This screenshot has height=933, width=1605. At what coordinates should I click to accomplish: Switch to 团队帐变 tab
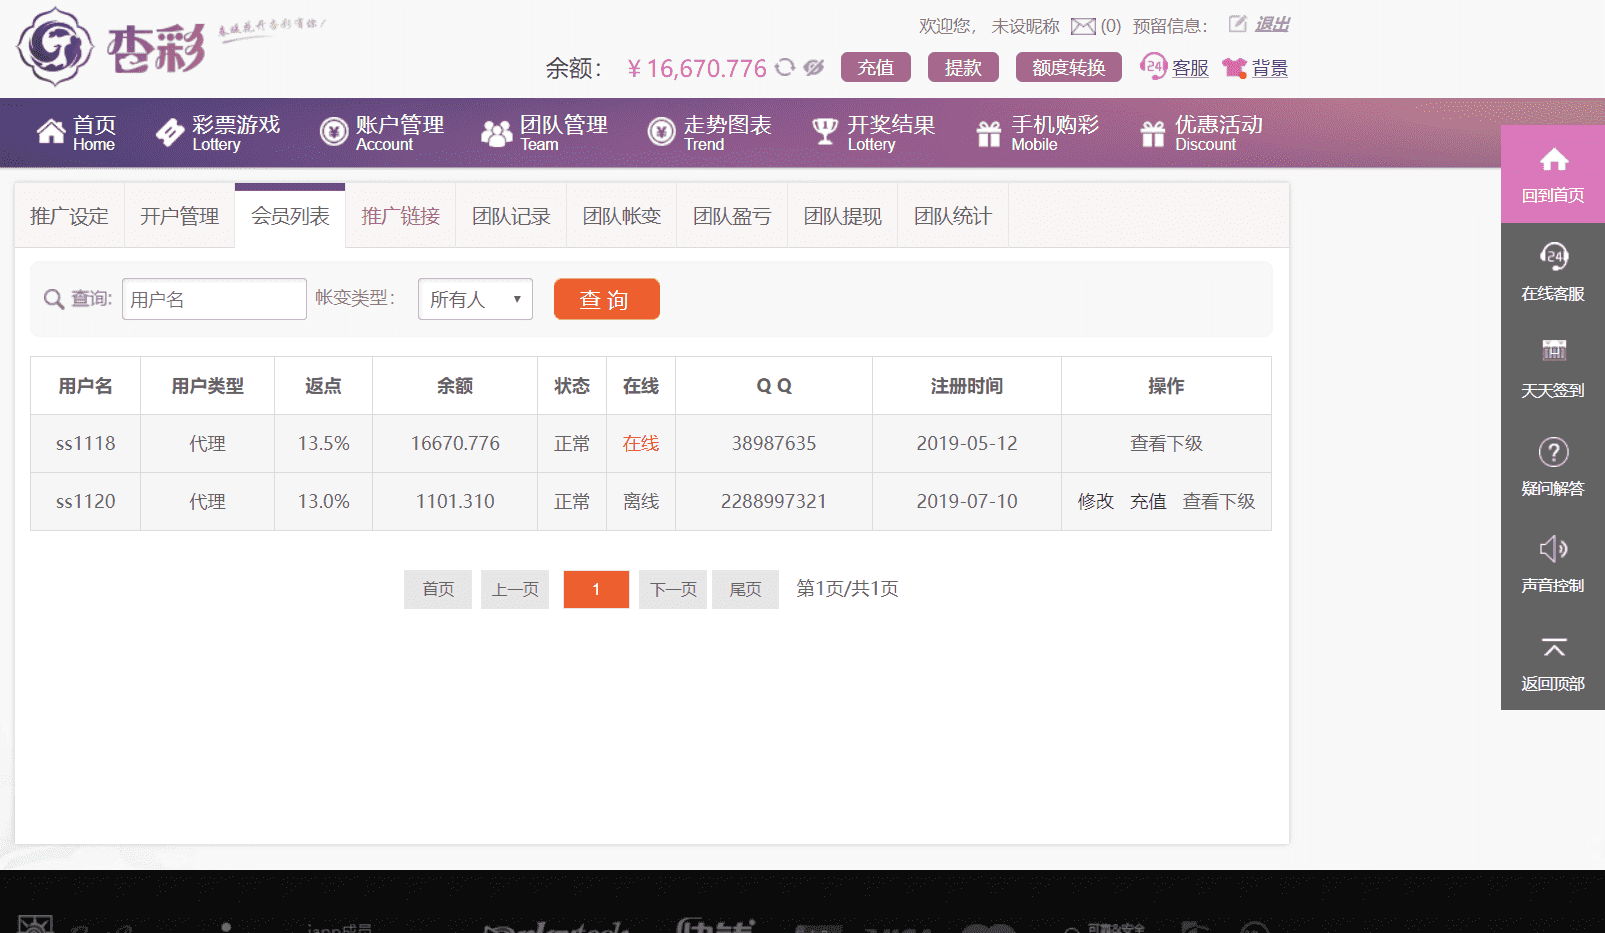(621, 216)
